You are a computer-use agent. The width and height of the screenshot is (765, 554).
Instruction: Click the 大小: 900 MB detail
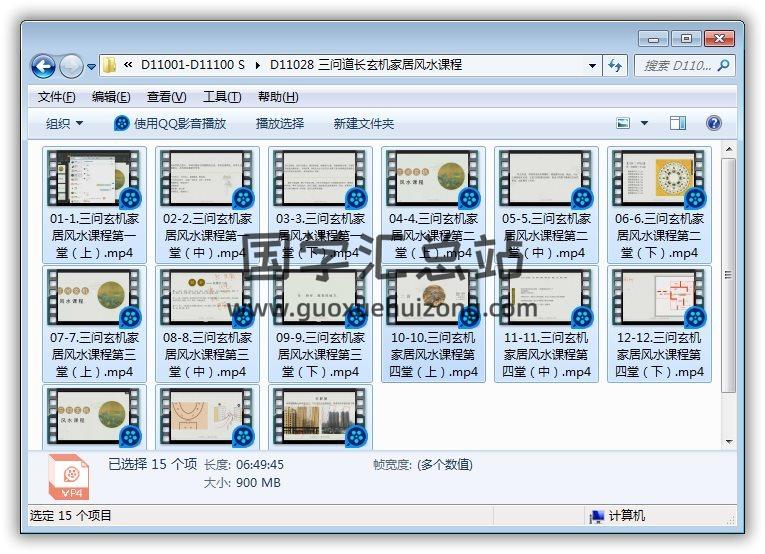click(242, 483)
